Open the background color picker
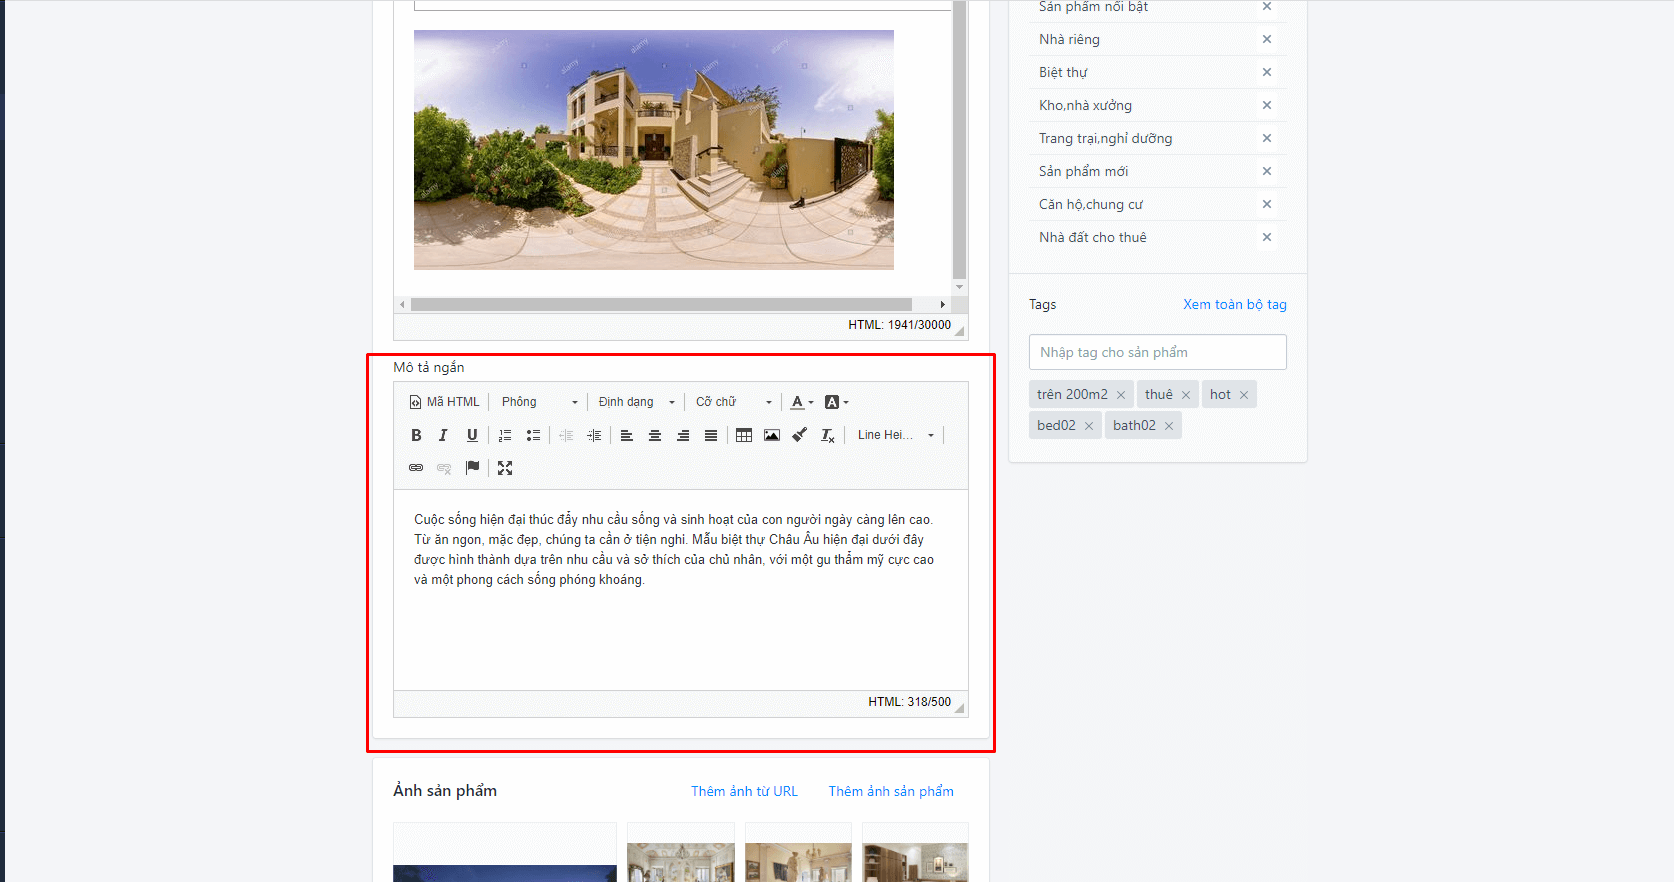Screen dimensions: 1674x882 (836, 402)
